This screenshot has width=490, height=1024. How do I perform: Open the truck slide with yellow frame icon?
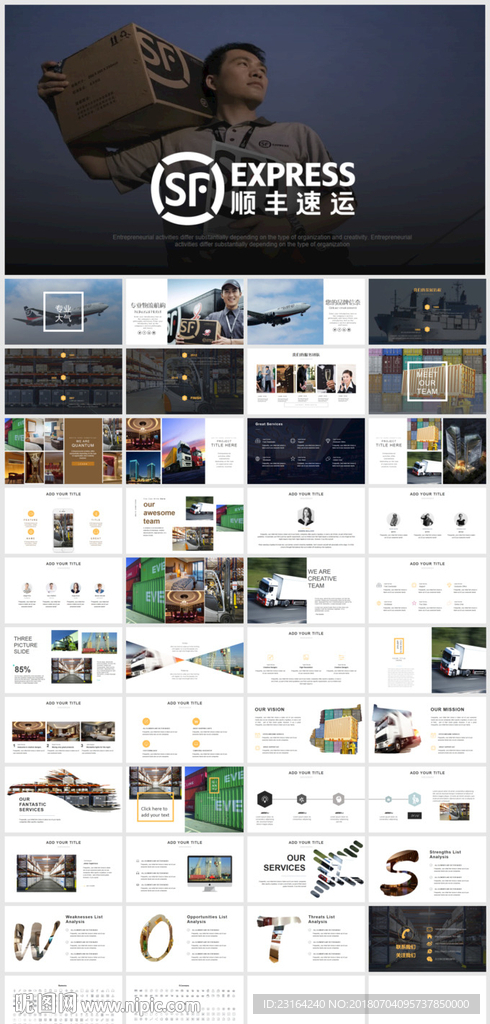(427, 660)
